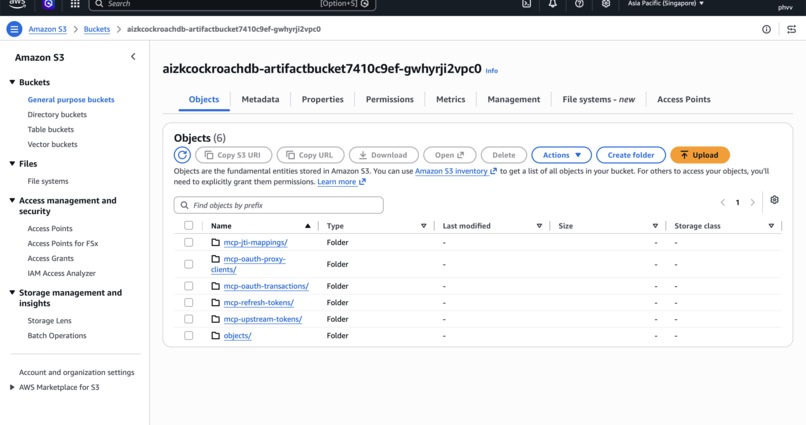Open Directory buckets in sidebar
Screen dimensions: 806x425
pos(57,115)
